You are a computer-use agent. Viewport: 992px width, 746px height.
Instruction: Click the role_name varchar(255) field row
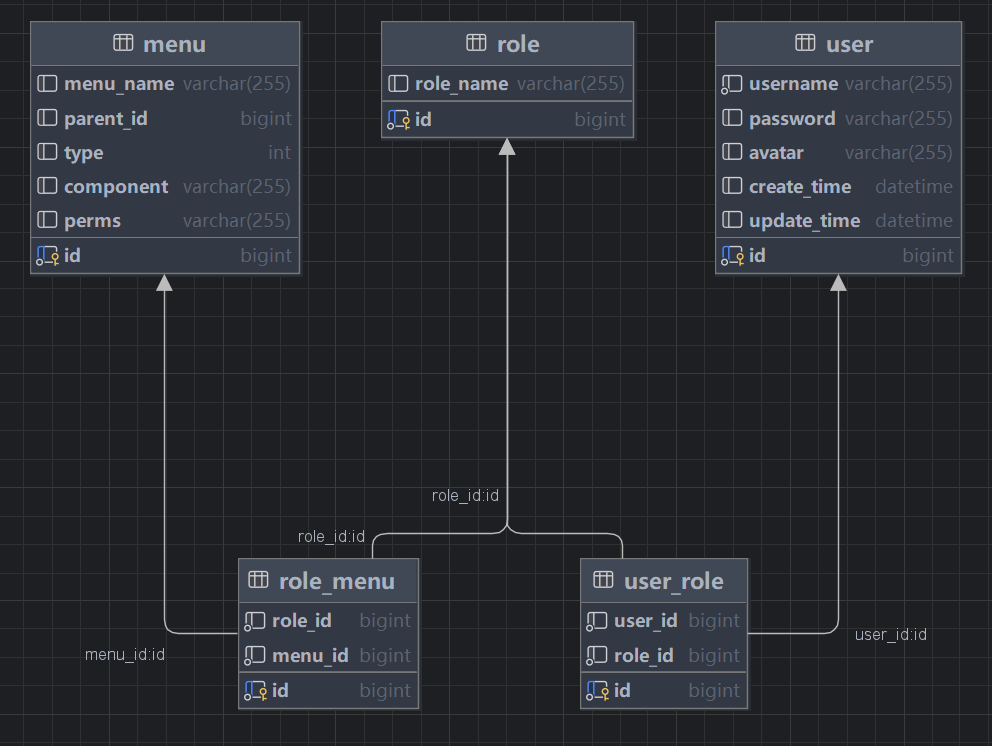point(507,84)
